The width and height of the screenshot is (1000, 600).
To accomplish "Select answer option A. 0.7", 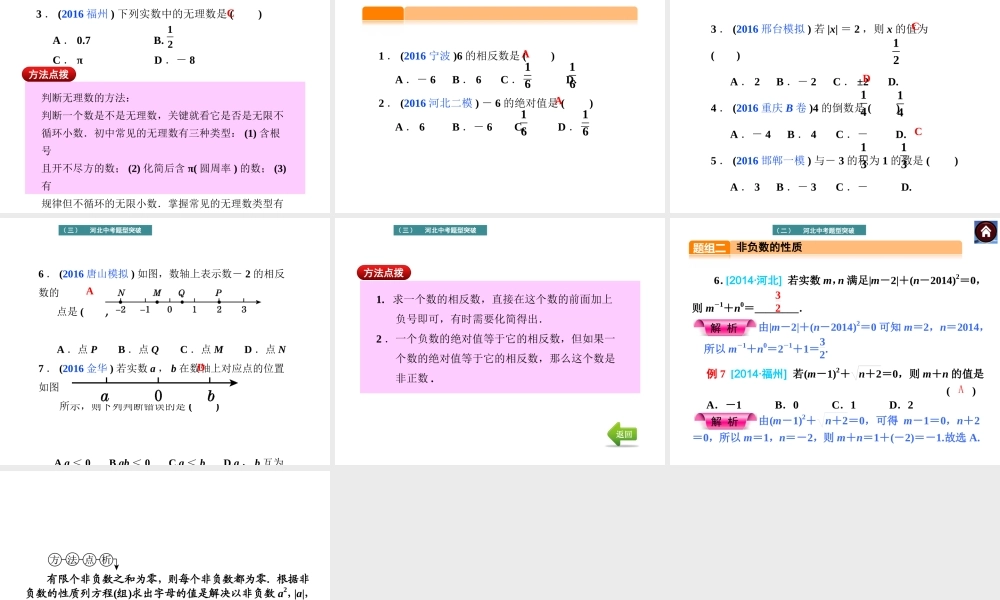I will click(71, 41).
